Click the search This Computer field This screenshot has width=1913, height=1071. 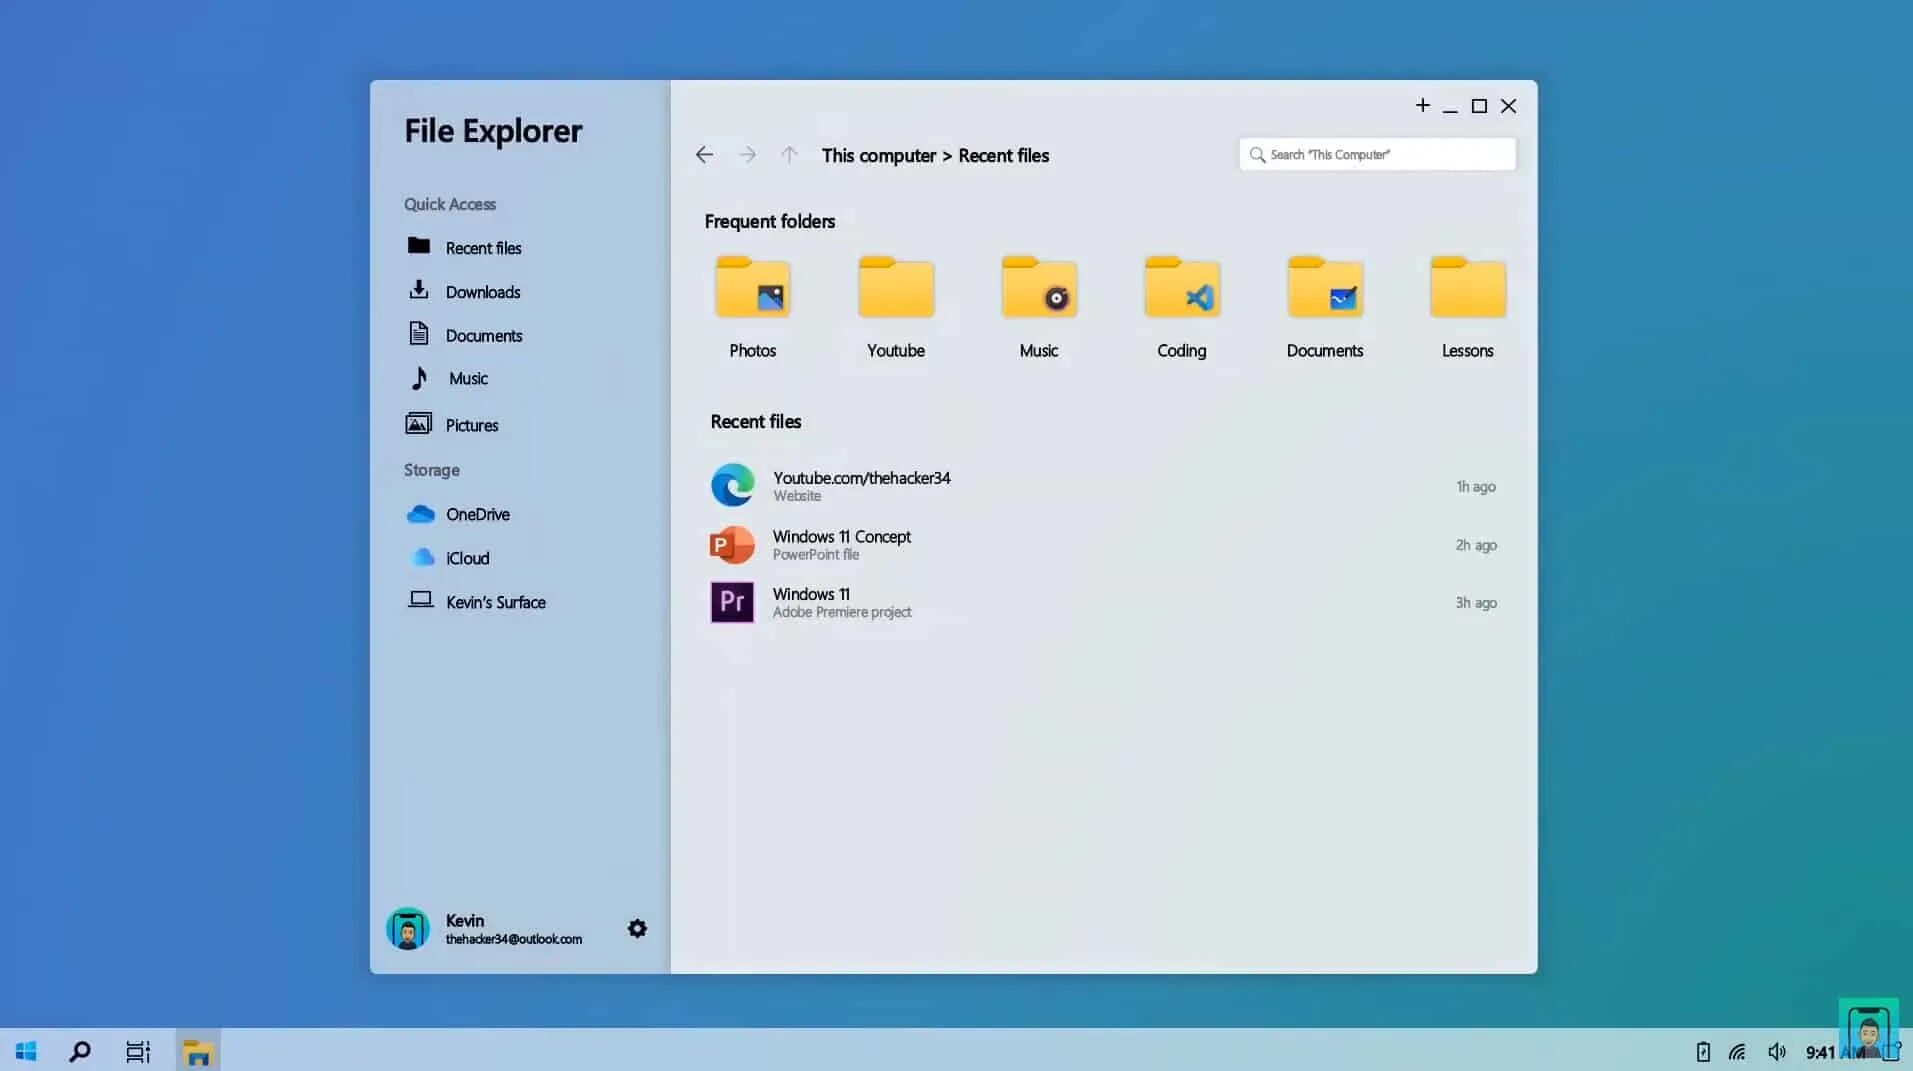coord(1377,154)
